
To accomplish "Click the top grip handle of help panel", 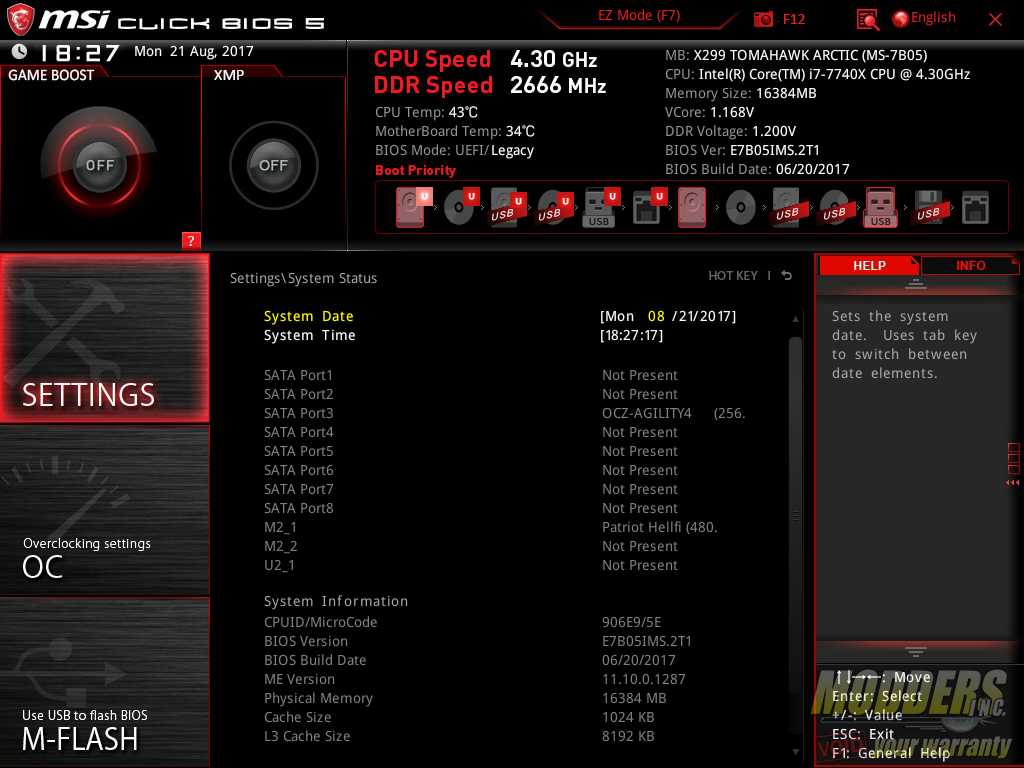I will pos(916,284).
